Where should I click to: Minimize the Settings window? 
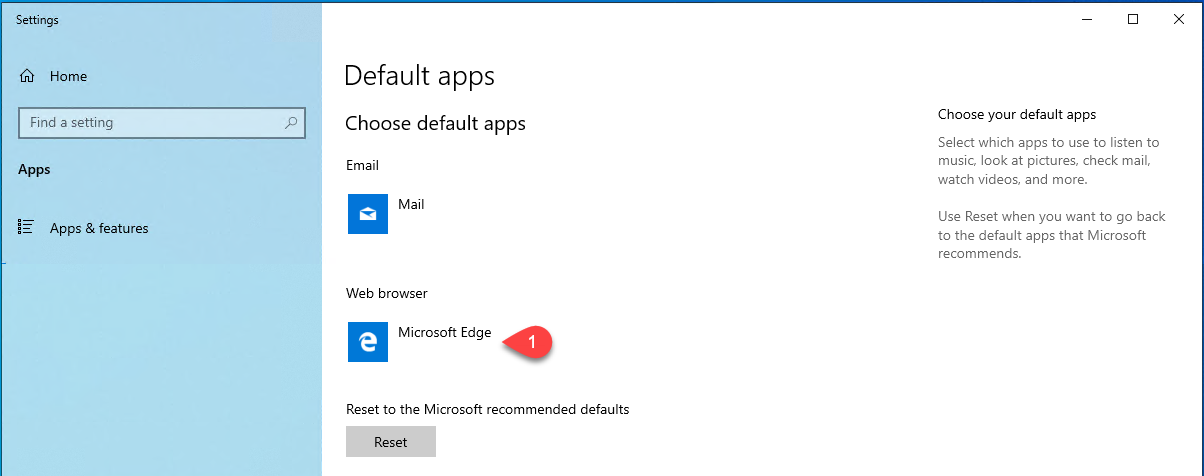tap(1085, 19)
